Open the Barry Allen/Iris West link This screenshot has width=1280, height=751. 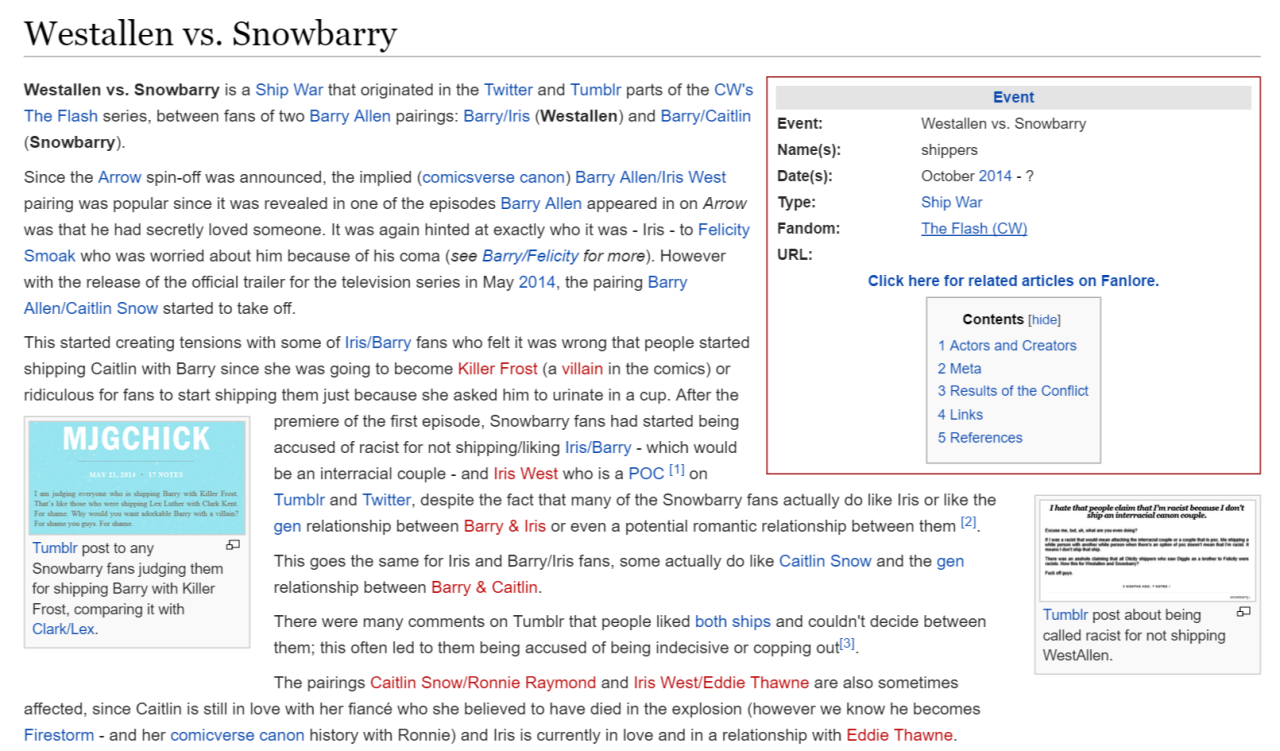point(651,177)
